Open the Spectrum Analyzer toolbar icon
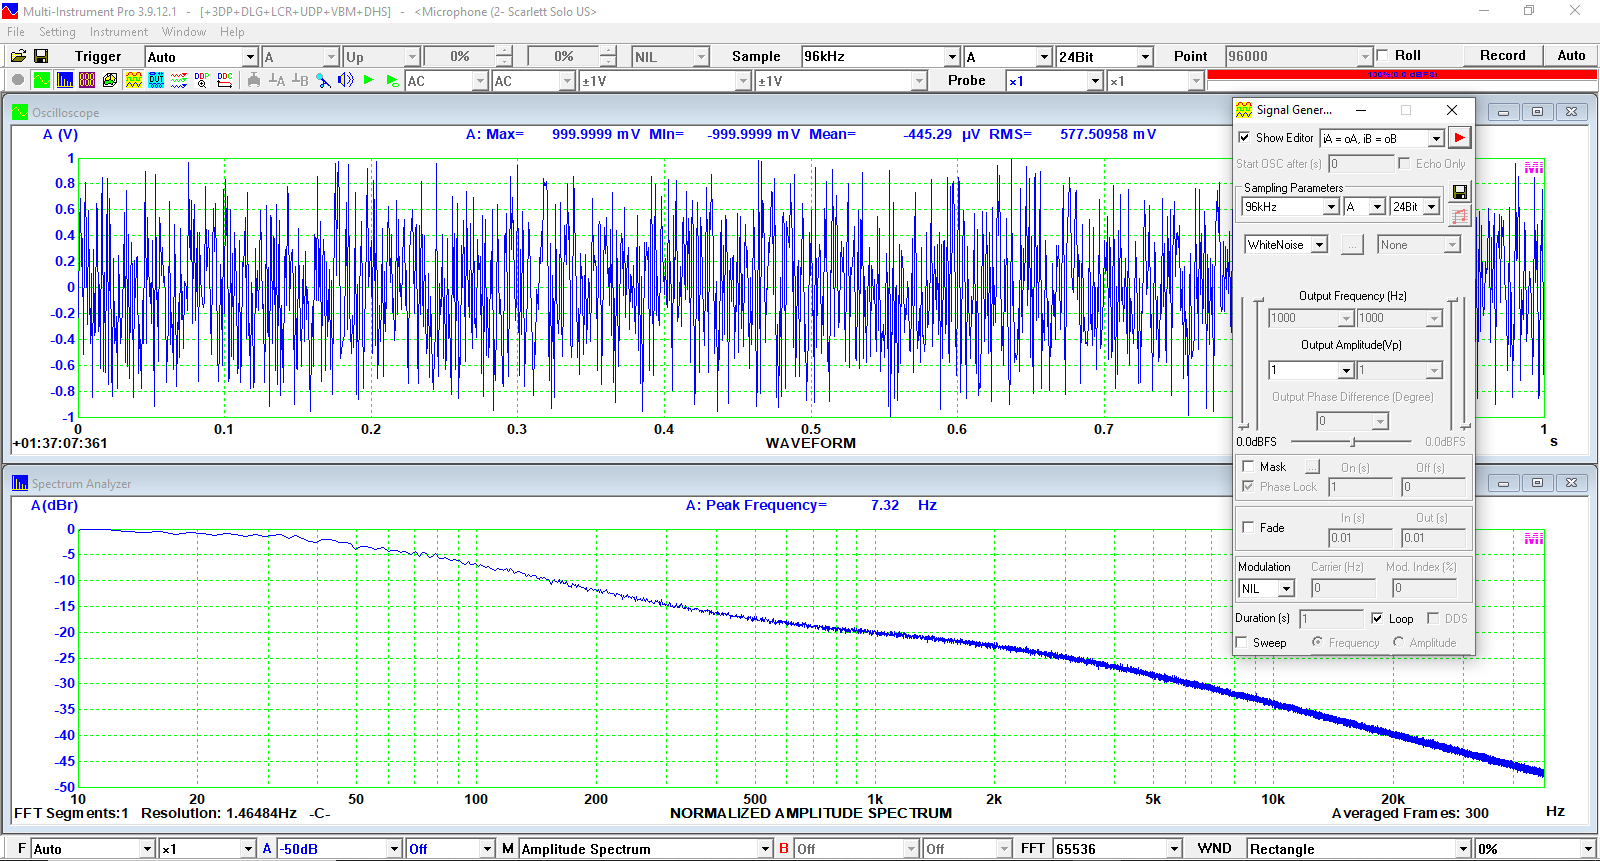Viewport: 1600px width, 861px height. tap(65, 81)
